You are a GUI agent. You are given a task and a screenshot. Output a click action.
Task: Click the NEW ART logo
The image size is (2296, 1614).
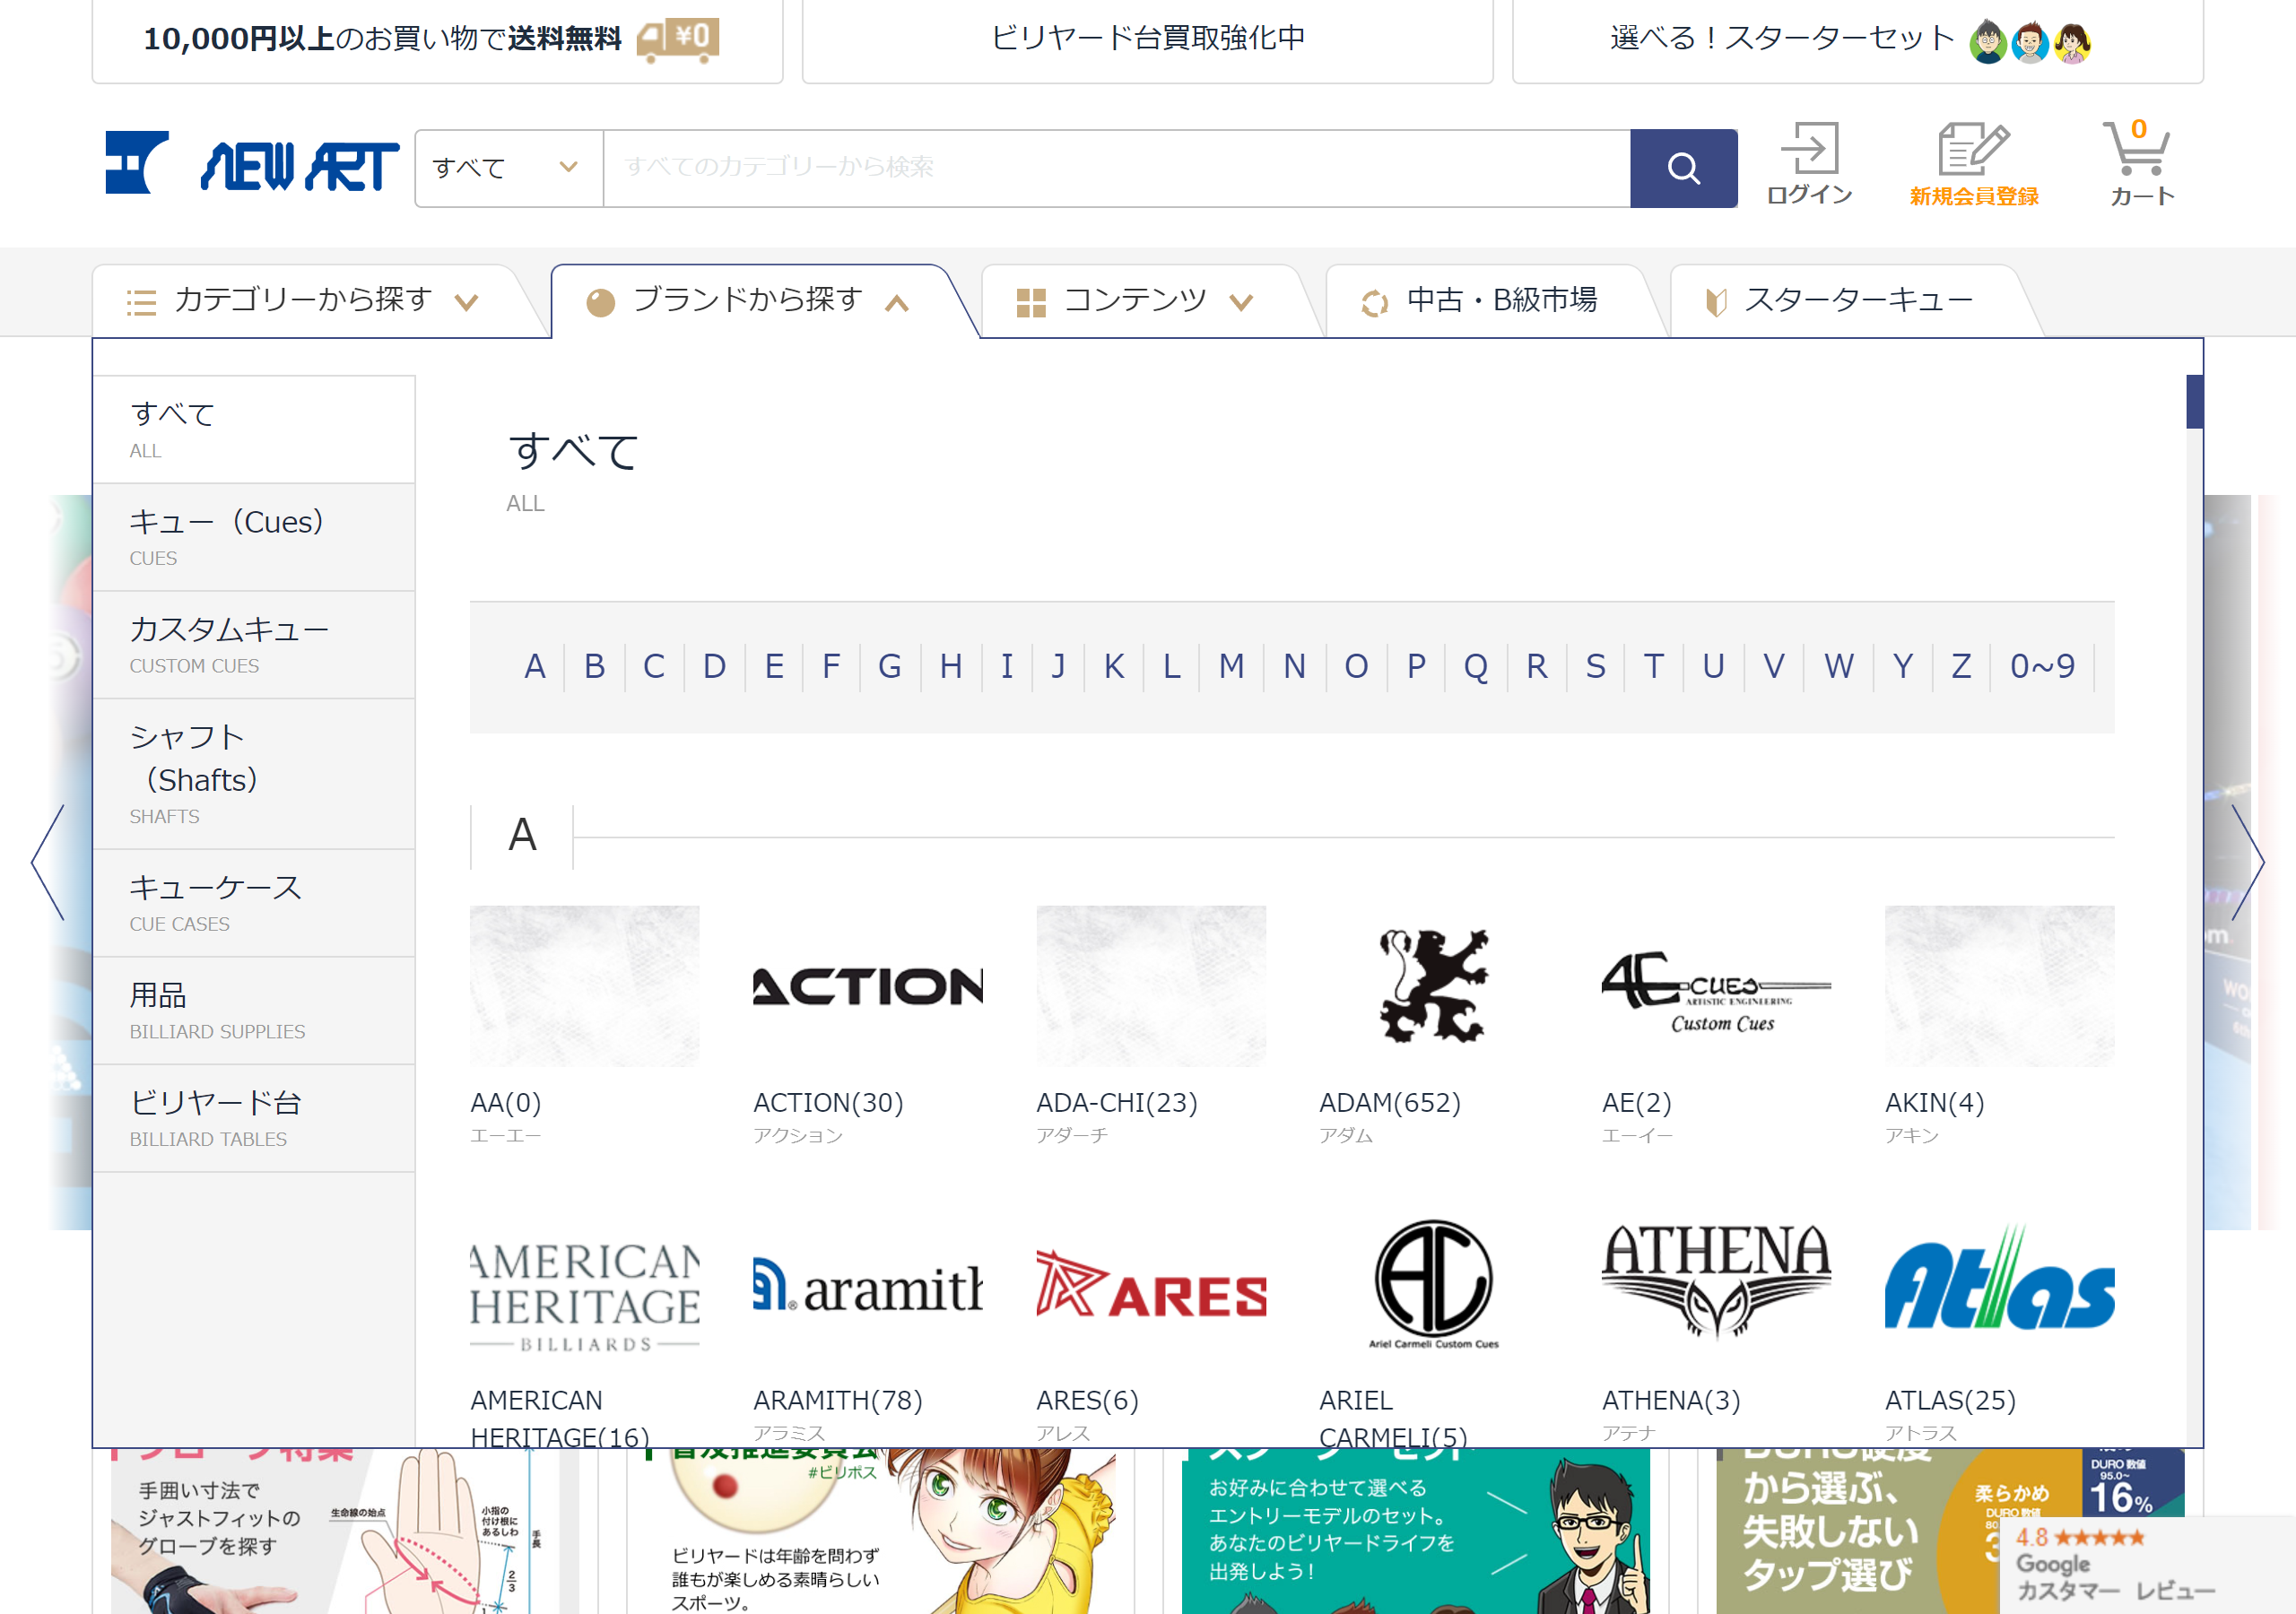coord(252,162)
